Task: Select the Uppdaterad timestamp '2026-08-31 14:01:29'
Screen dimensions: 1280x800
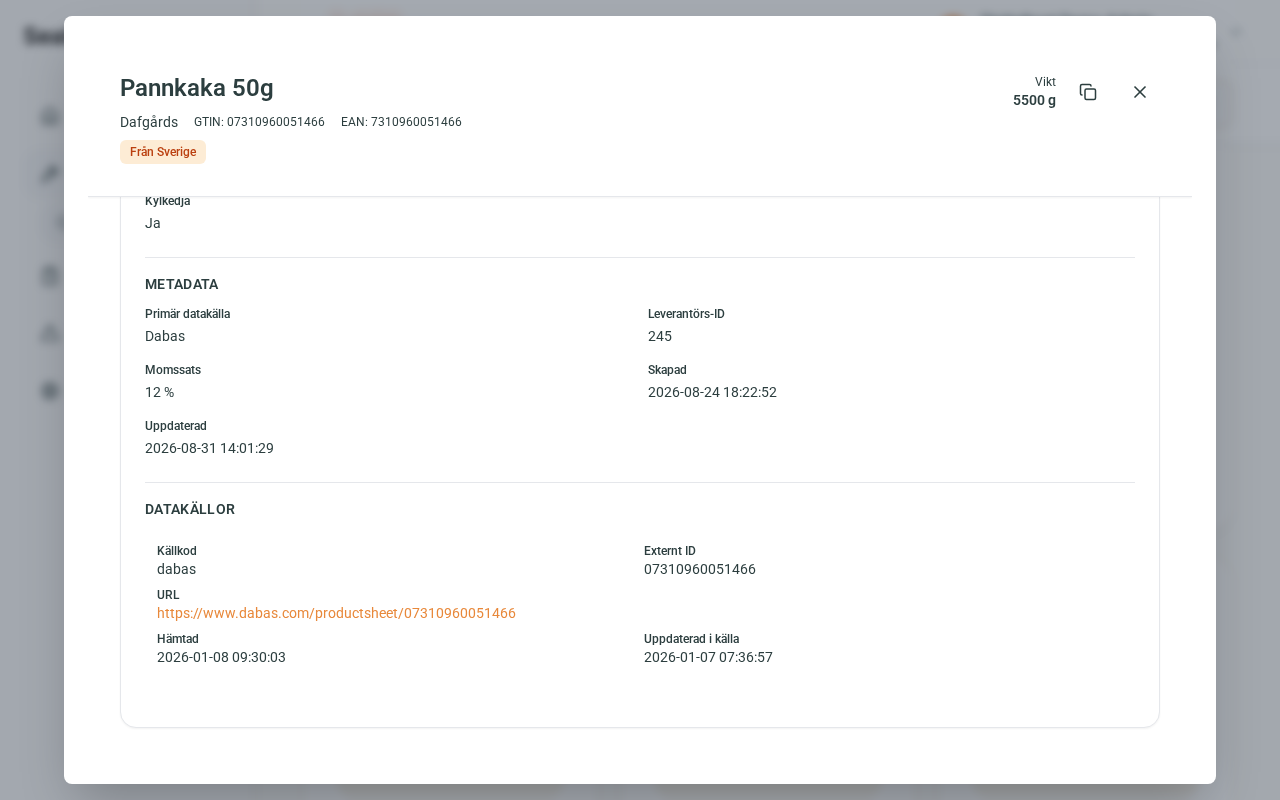Action: click(209, 448)
